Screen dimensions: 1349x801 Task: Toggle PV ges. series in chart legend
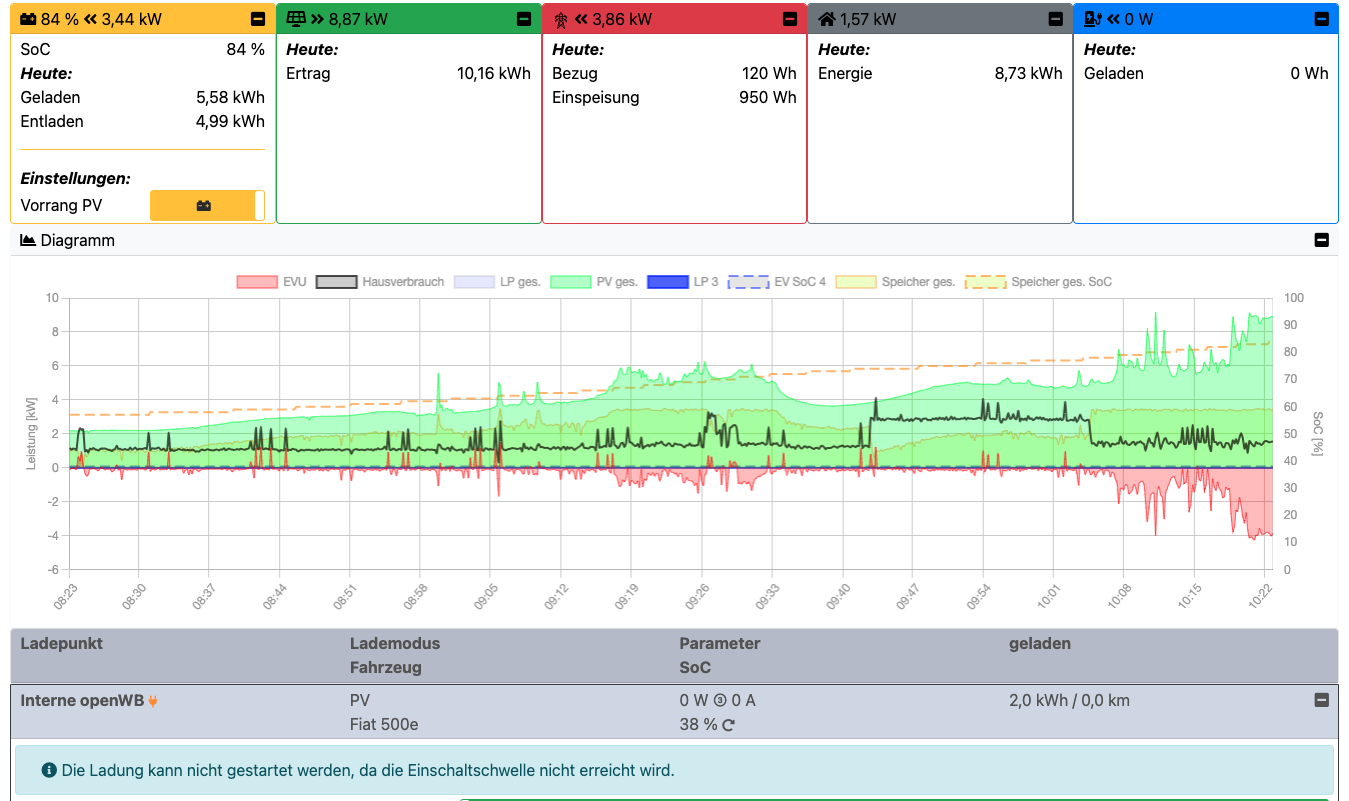(571, 282)
